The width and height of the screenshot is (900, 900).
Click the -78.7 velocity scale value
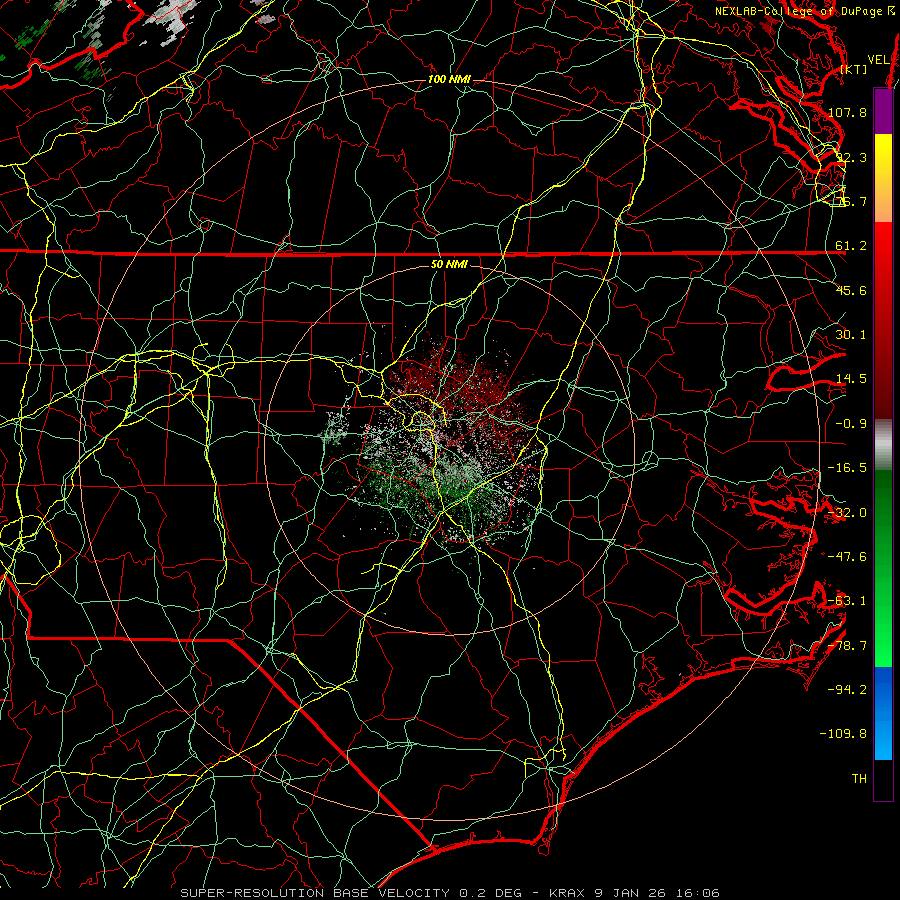(847, 646)
